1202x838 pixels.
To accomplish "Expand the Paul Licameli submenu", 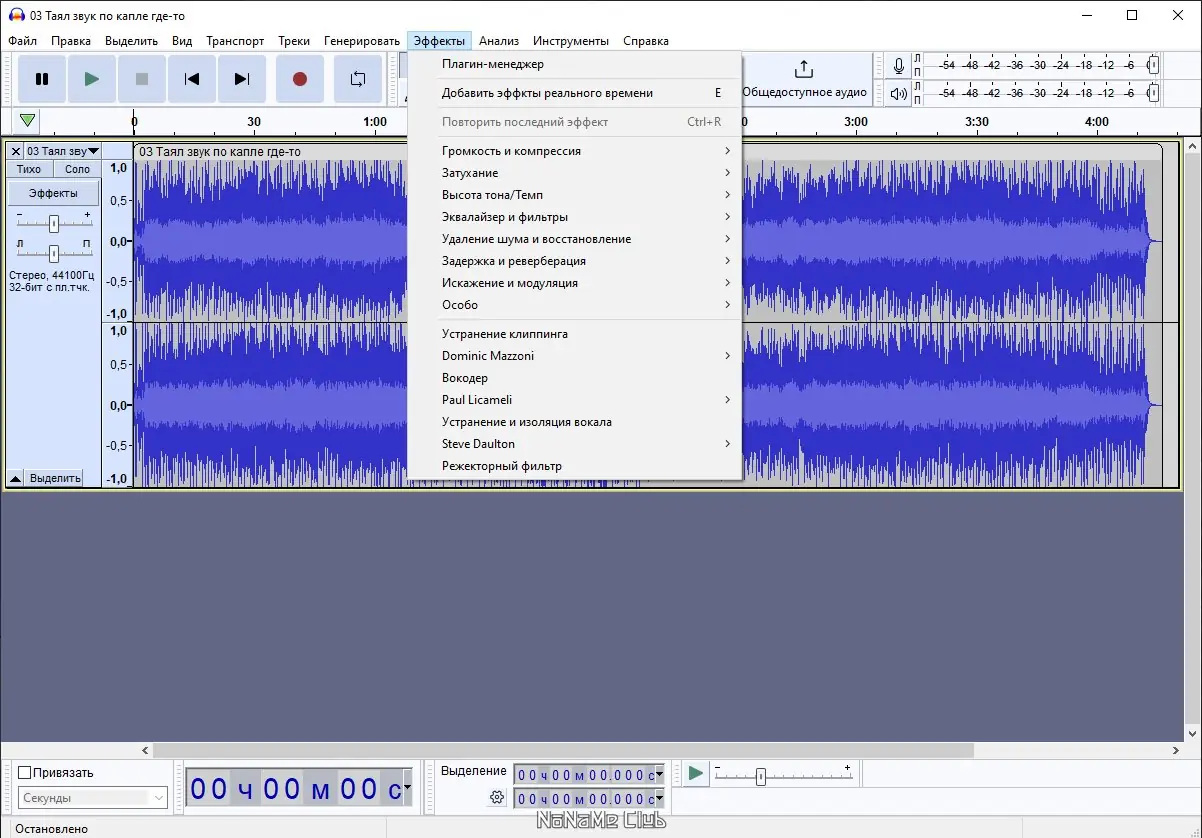I will 575,400.
